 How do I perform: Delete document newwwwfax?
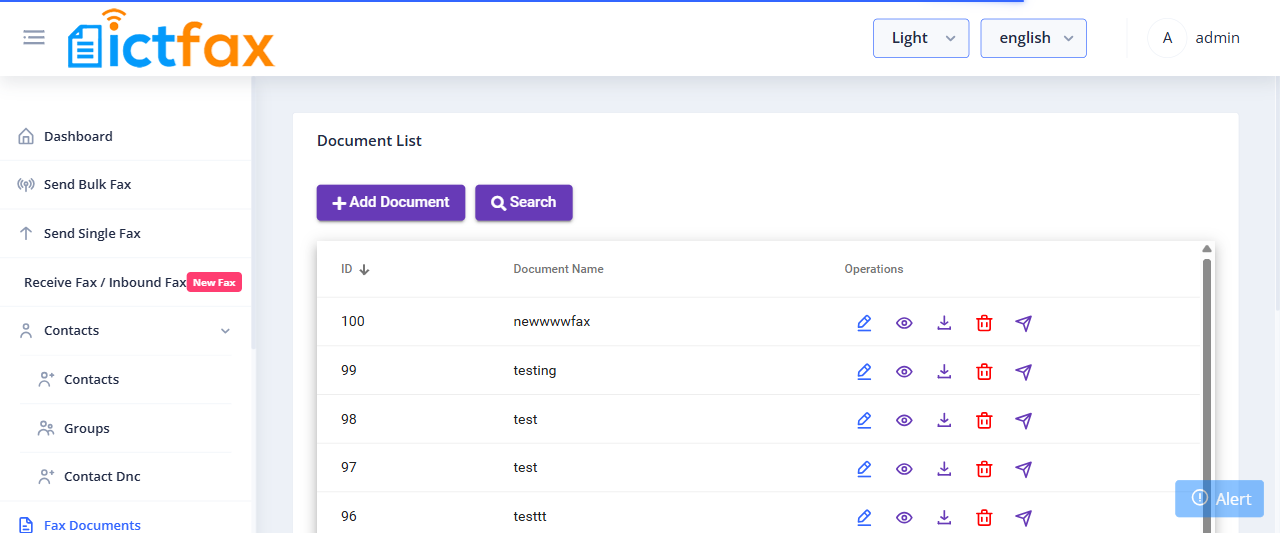pyautogui.click(x=984, y=323)
